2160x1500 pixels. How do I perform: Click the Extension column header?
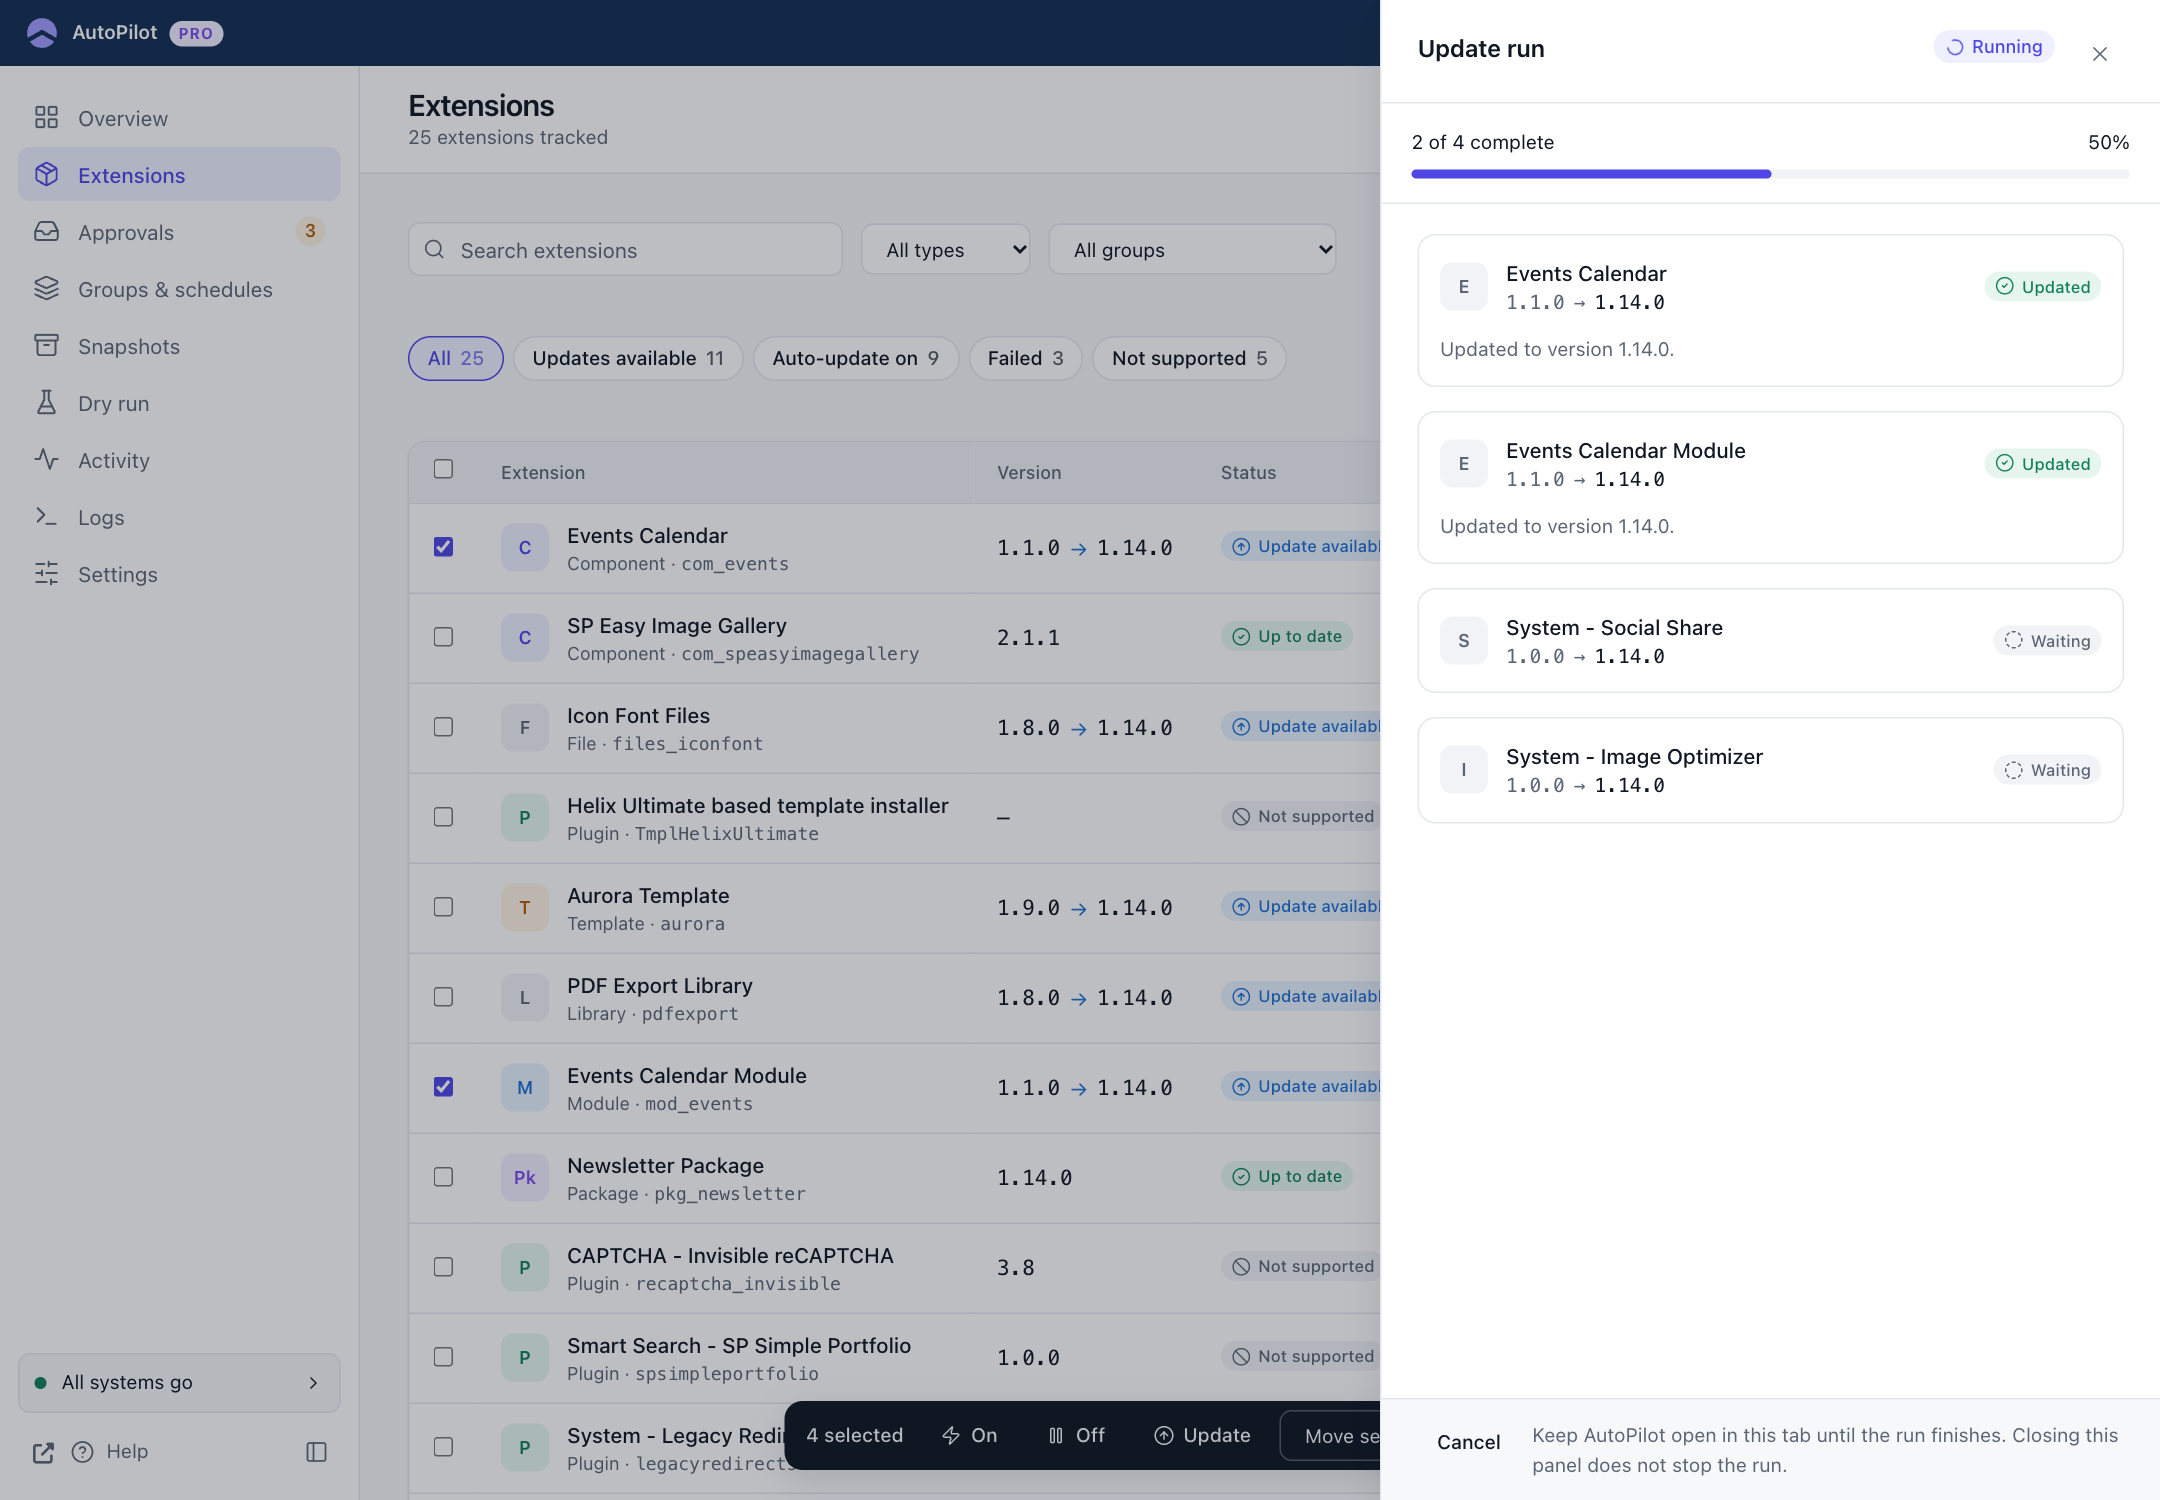coord(543,472)
